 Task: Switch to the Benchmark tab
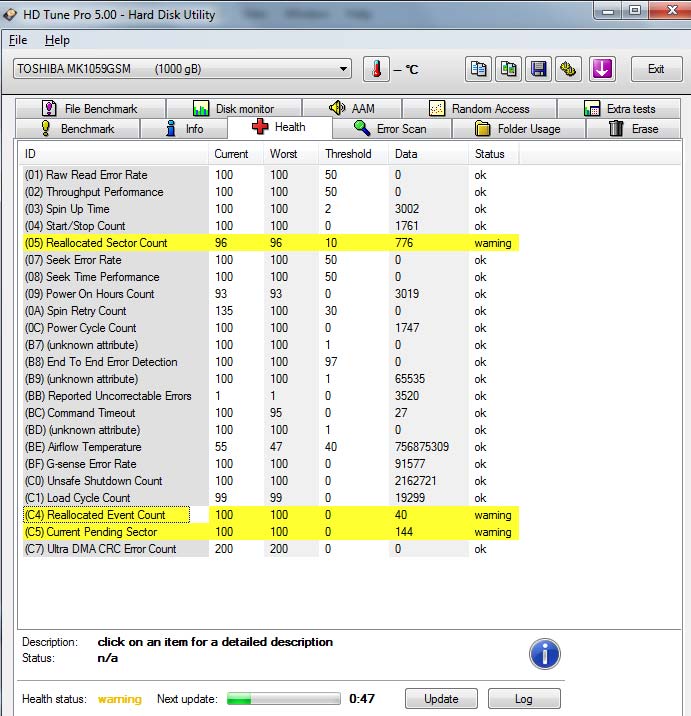pyautogui.click(x=78, y=128)
